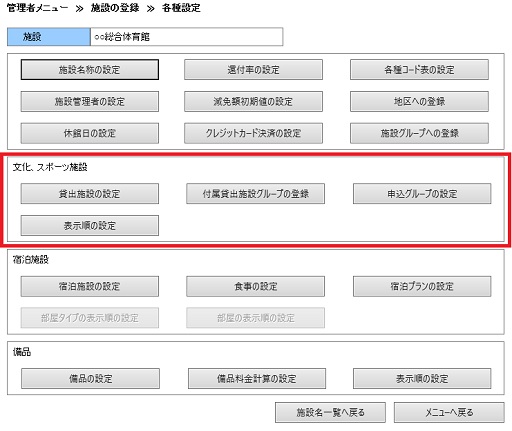Click 付属貸出施設グループの登録 button
512x431 pixels.
255,194
